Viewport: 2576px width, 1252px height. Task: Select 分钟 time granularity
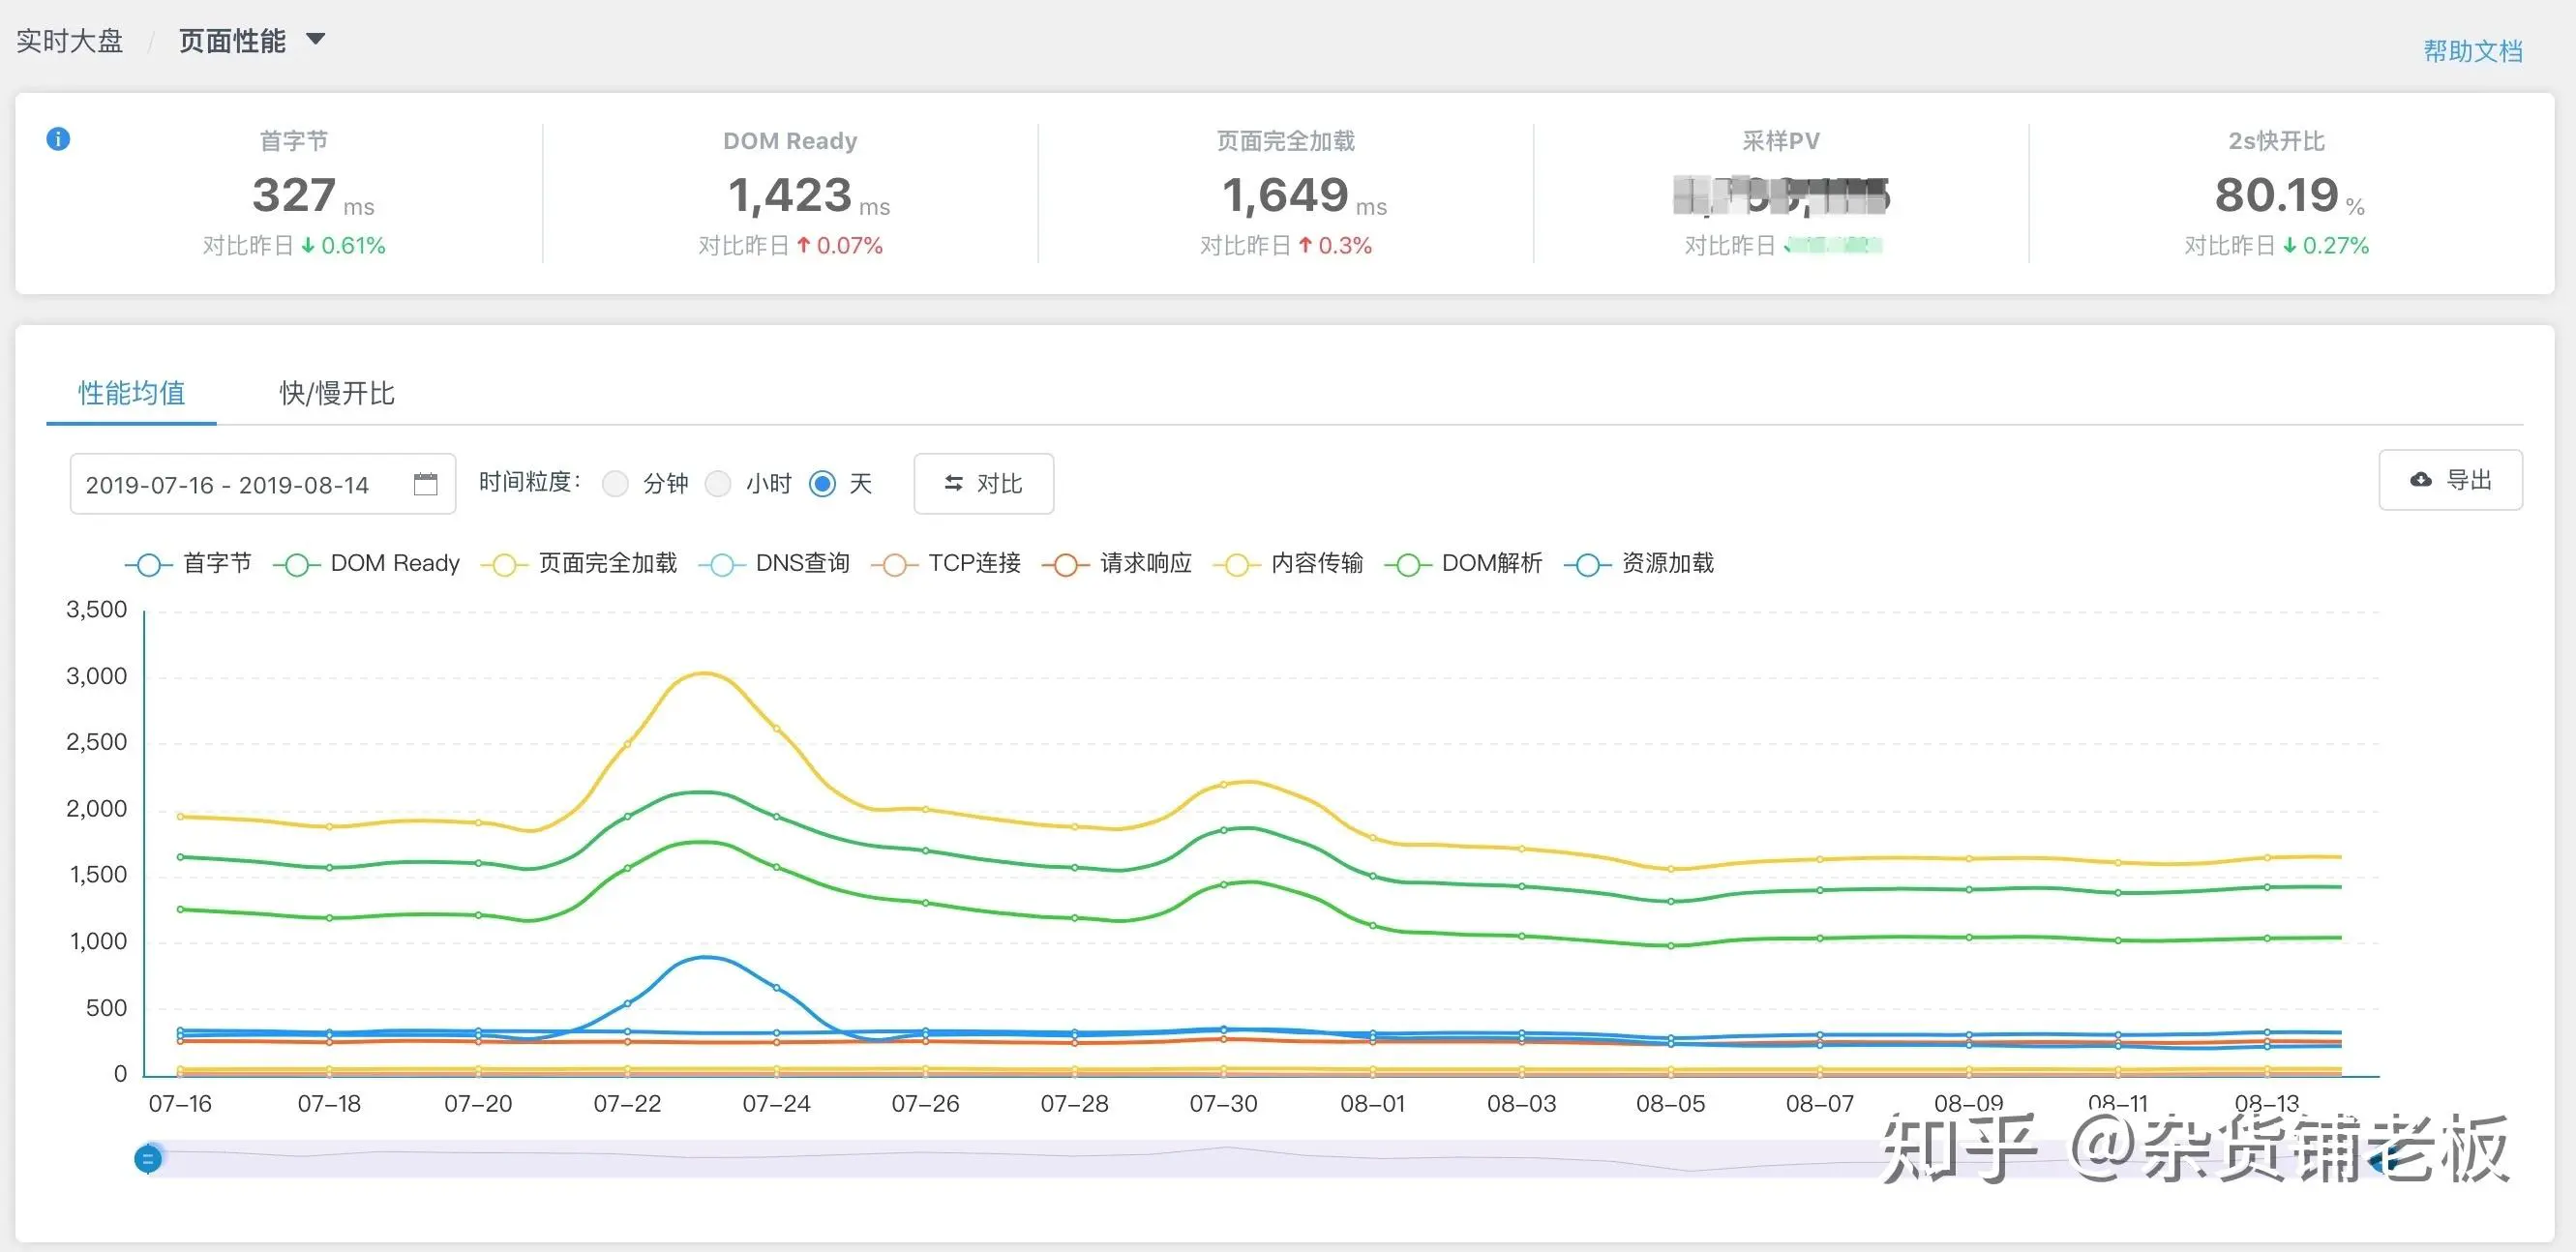[x=616, y=484]
